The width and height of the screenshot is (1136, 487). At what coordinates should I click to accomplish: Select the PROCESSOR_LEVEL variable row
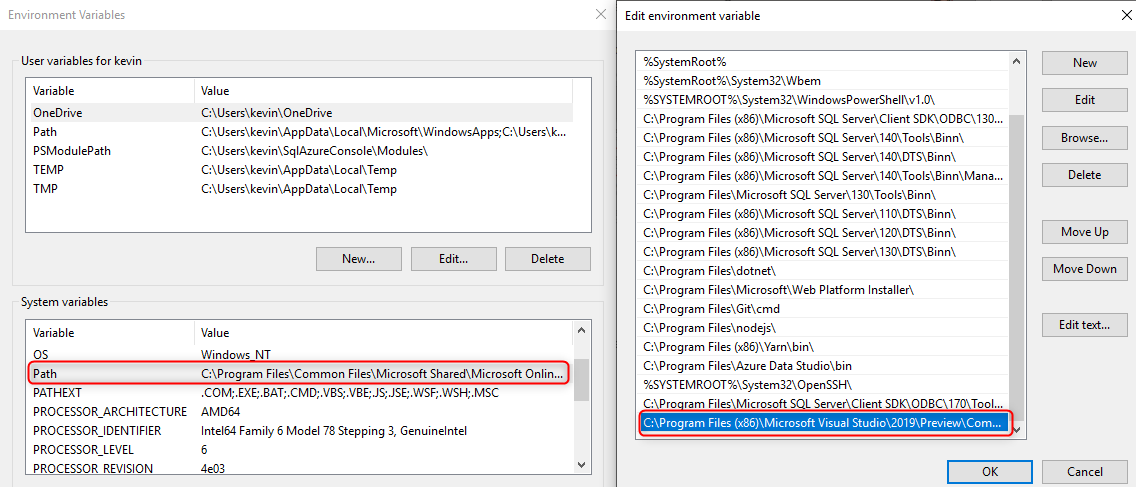[299, 449]
